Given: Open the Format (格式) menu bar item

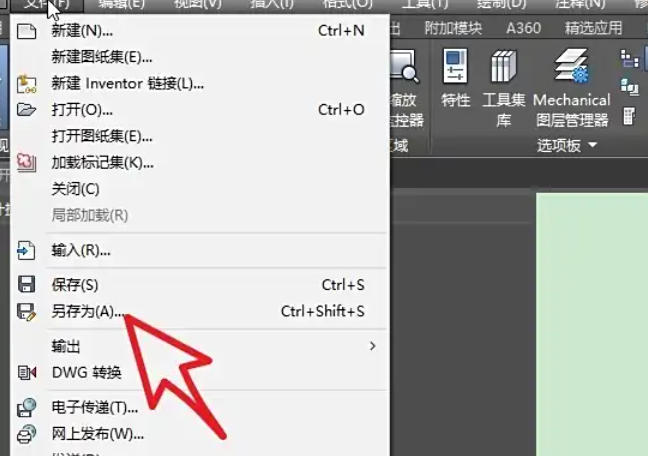Looking at the screenshot, I should pyautogui.click(x=348, y=4).
